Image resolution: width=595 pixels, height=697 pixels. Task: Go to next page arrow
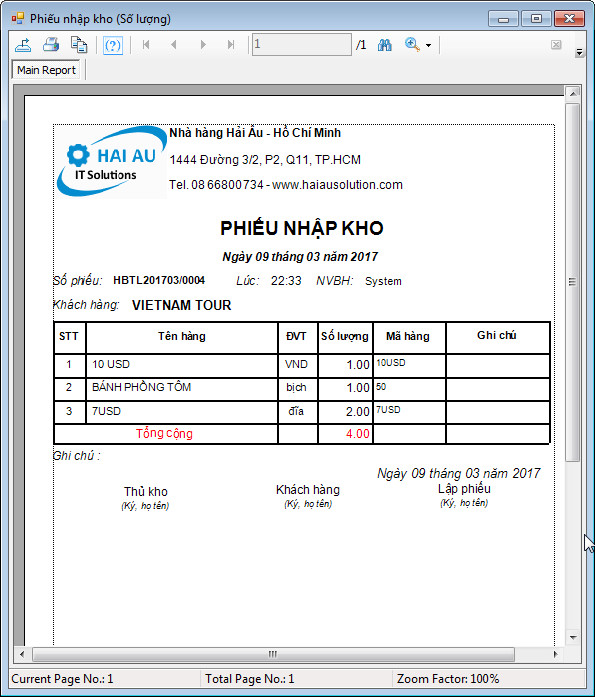(x=203, y=45)
